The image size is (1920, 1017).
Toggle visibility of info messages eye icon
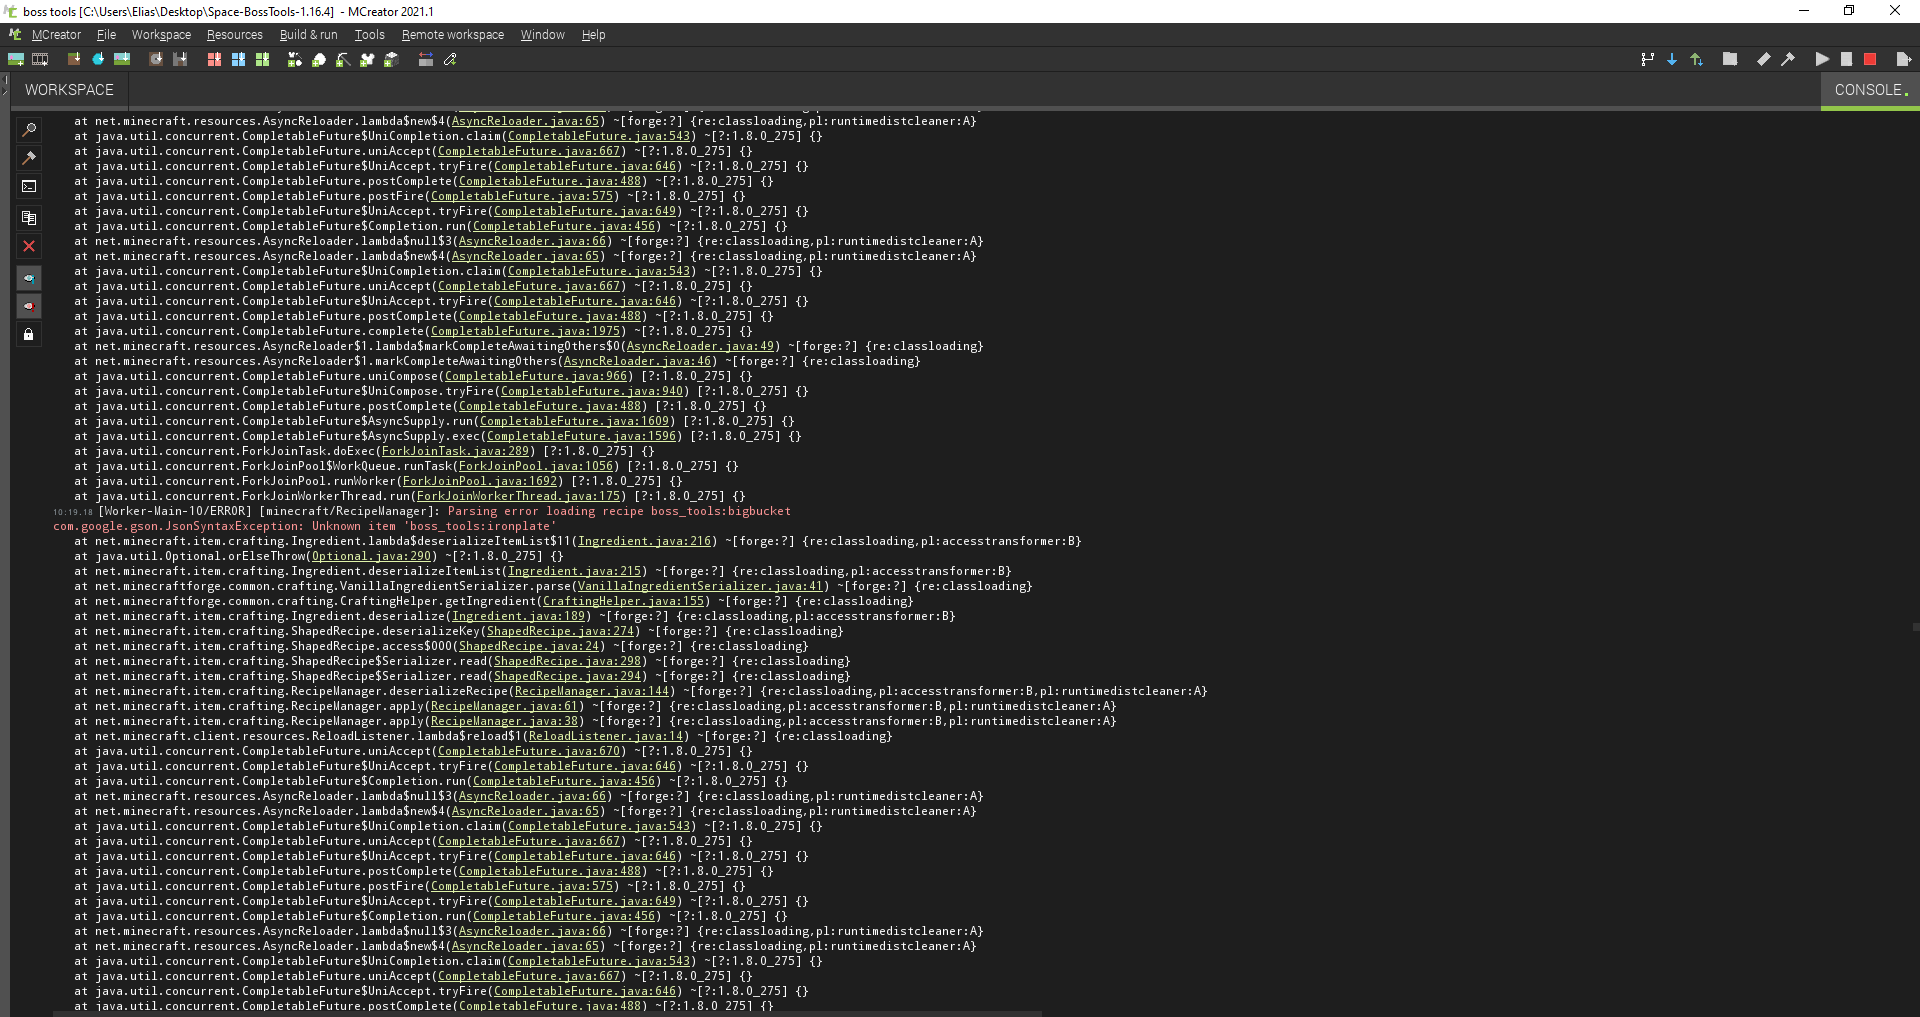click(29, 278)
